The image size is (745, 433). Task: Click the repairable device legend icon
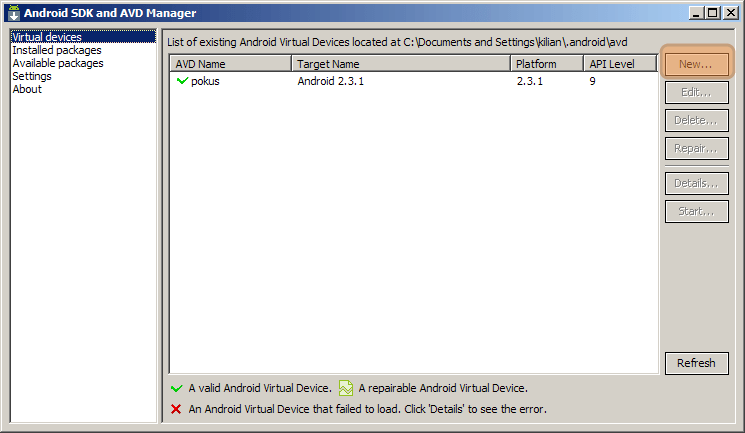pyautogui.click(x=346, y=388)
